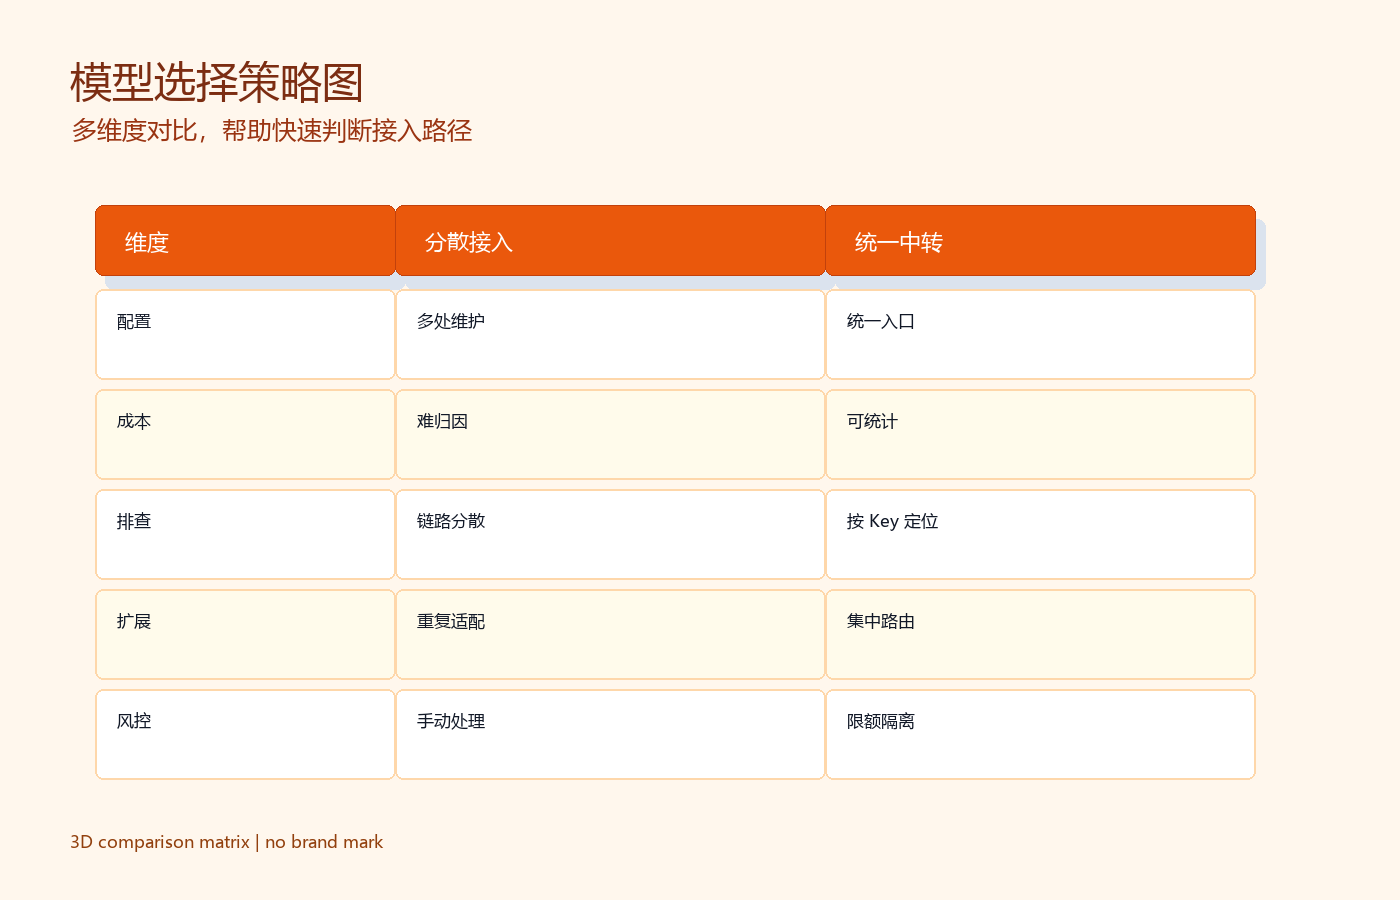Select the 链路分散 cell
This screenshot has width=1400, height=900.
610,534
